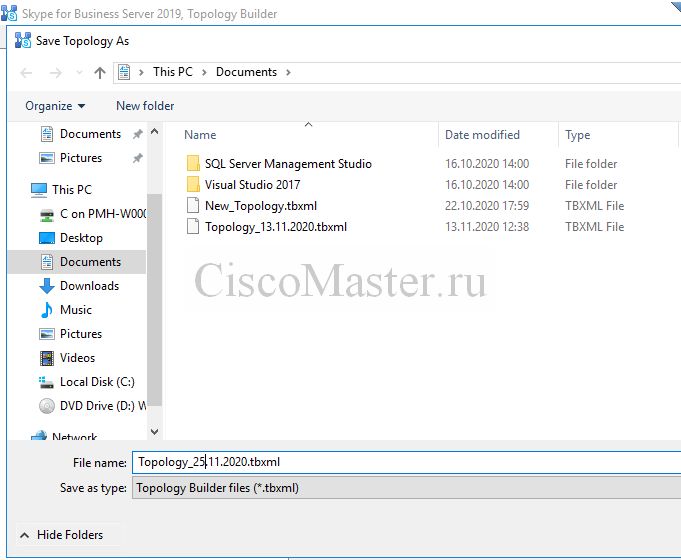
Task: Sort files by Date modified column
Action: click(482, 135)
